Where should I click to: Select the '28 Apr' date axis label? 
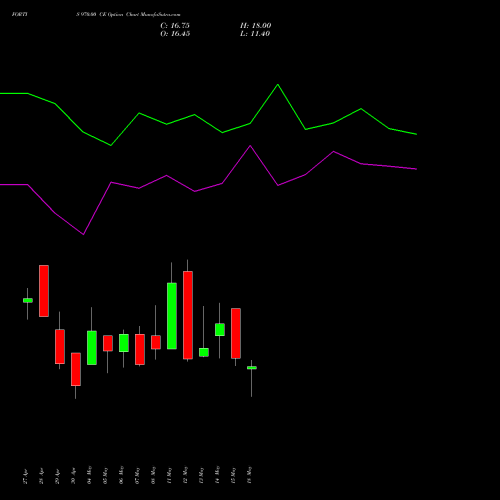[x=42, y=477]
